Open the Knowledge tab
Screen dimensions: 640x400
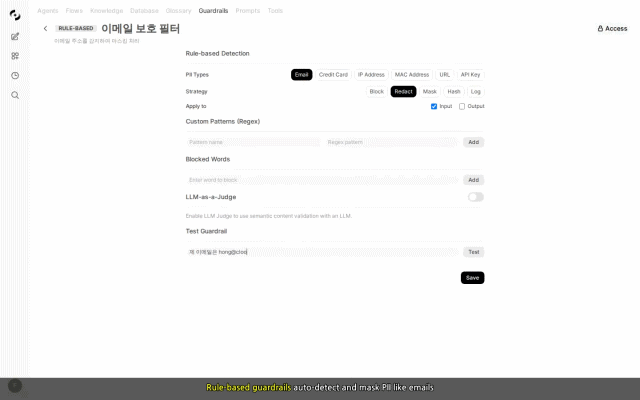(x=106, y=10)
